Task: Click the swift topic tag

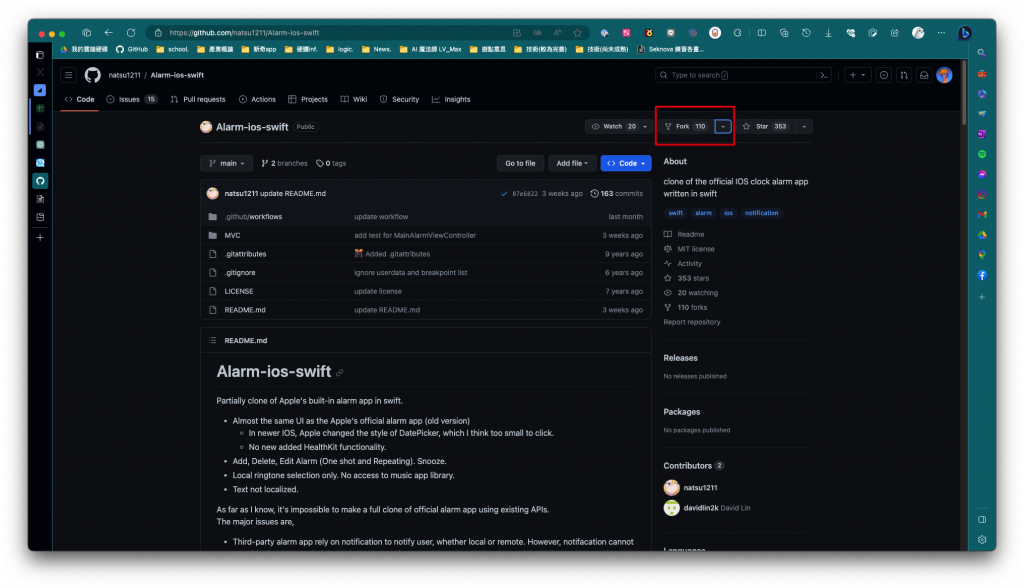Action: coord(675,213)
